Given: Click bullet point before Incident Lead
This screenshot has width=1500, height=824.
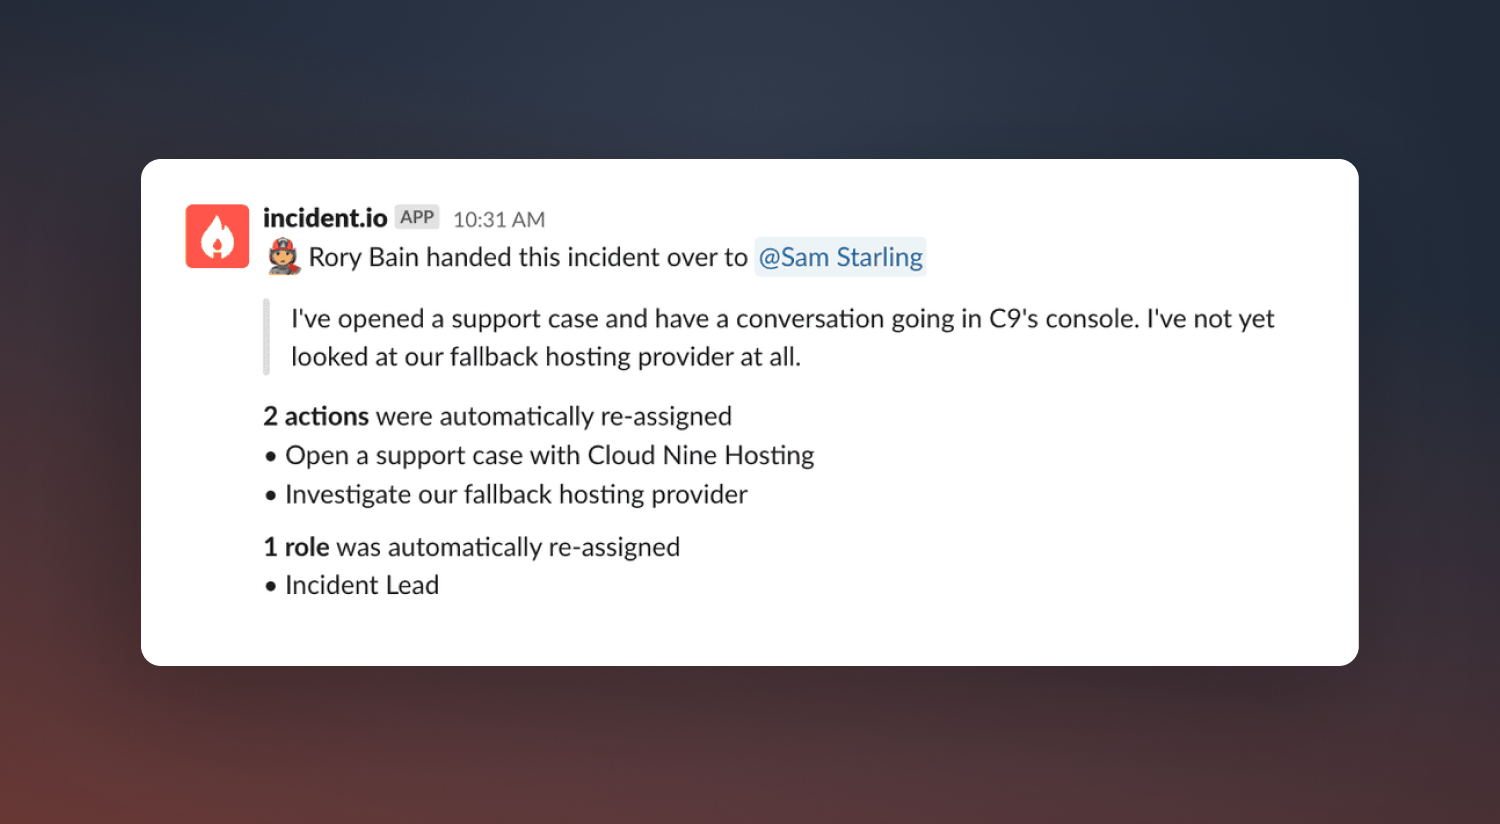Looking at the screenshot, I should 270,587.
